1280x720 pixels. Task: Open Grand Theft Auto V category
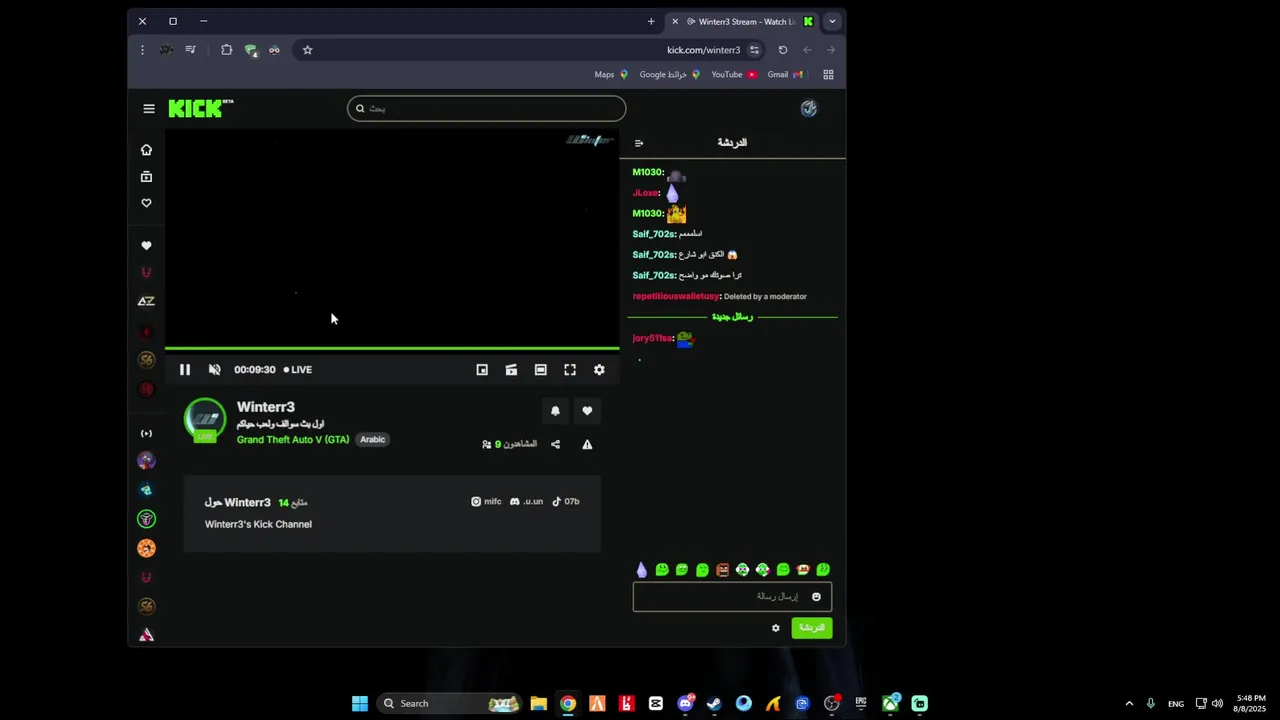(293, 440)
